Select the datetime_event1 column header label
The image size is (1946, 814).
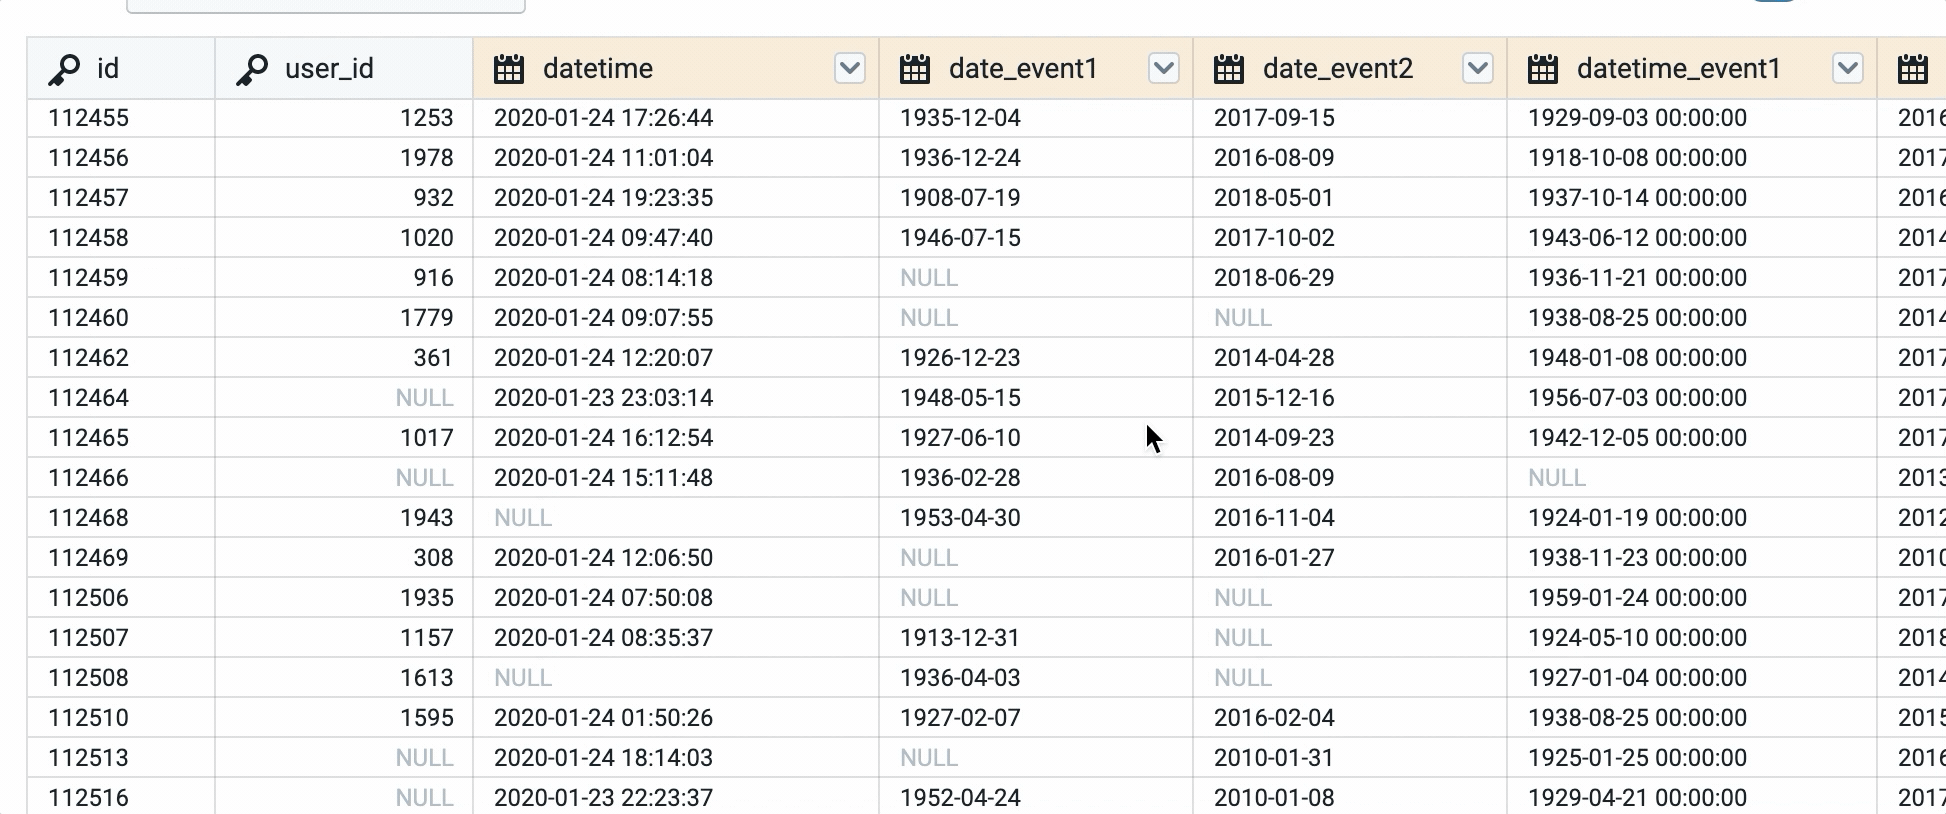pyautogui.click(x=1679, y=69)
